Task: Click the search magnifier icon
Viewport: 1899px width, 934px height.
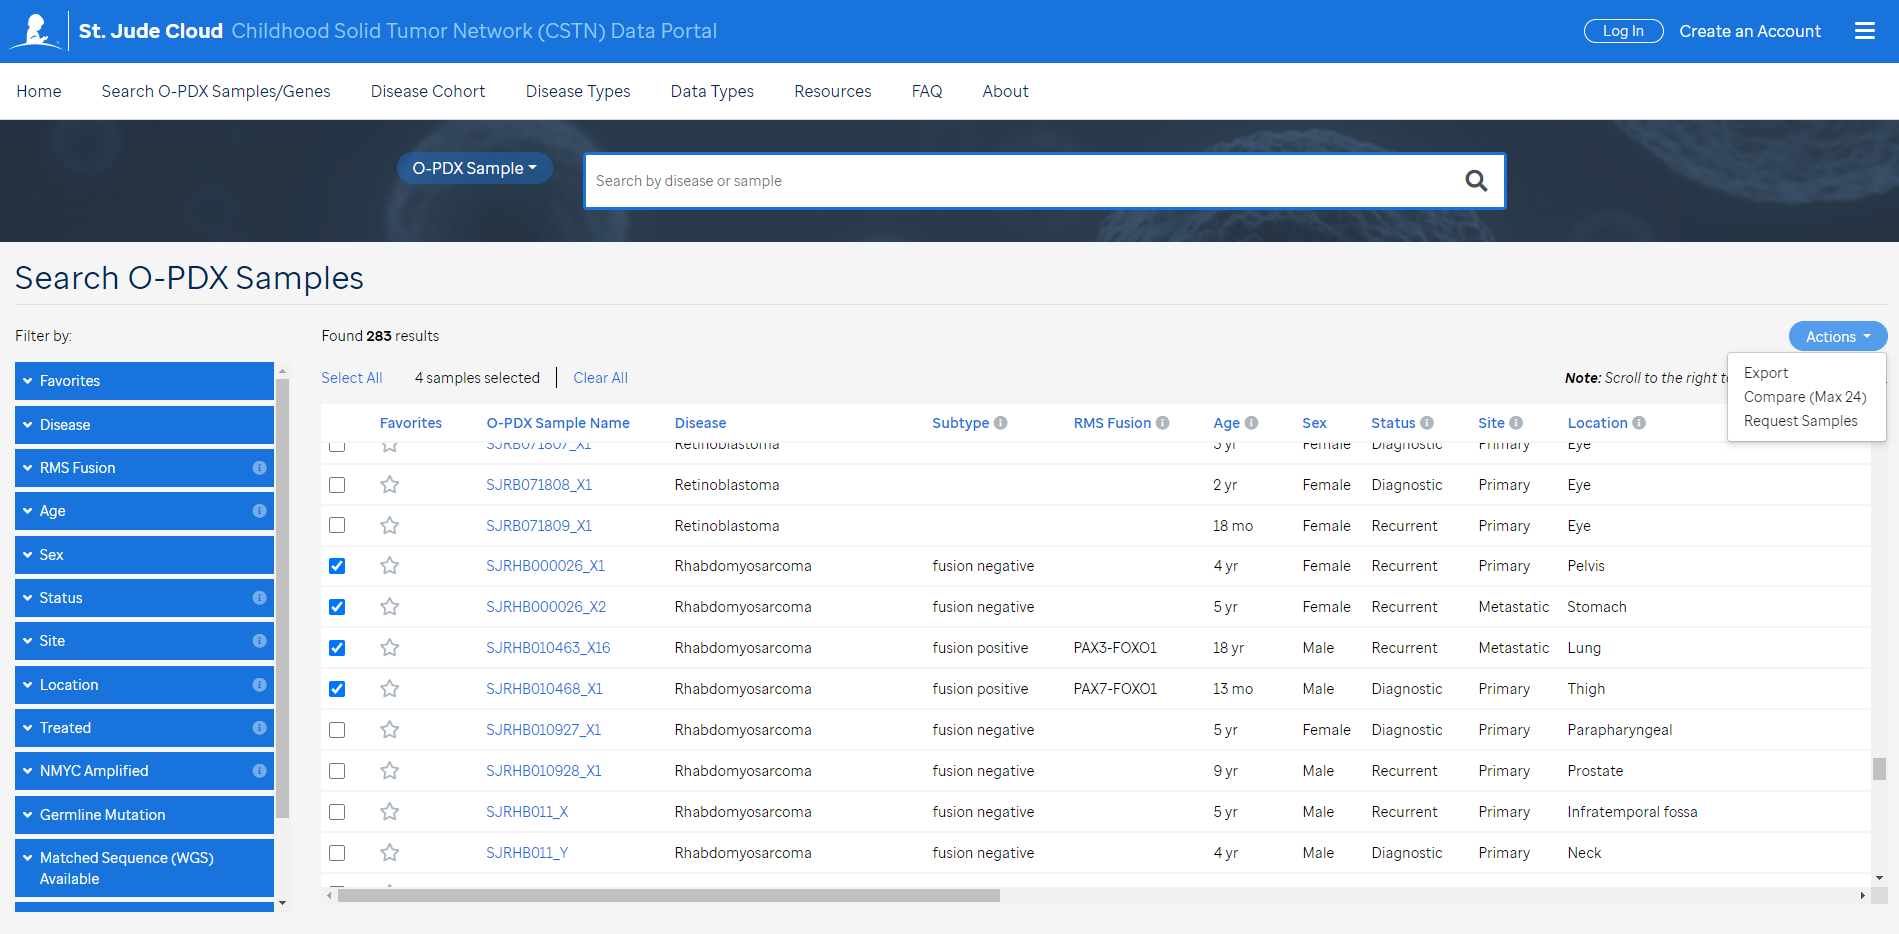Action: pos(1476,181)
